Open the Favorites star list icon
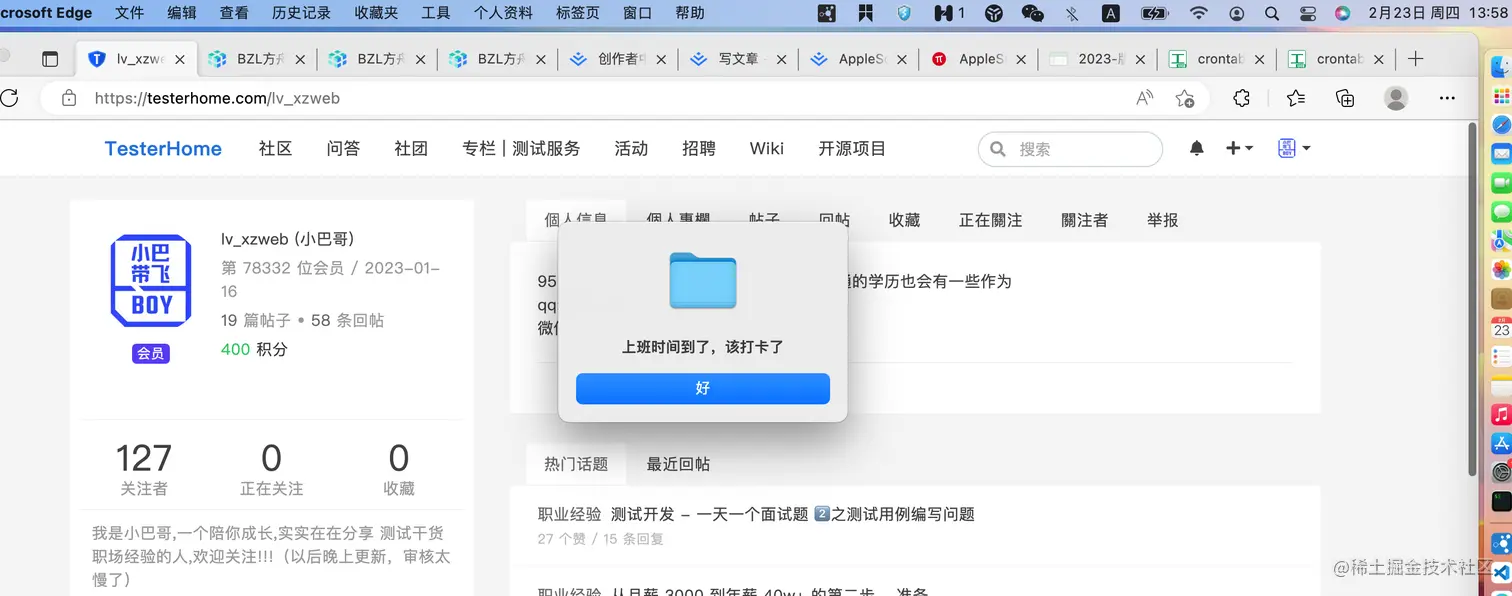 click(x=1296, y=98)
